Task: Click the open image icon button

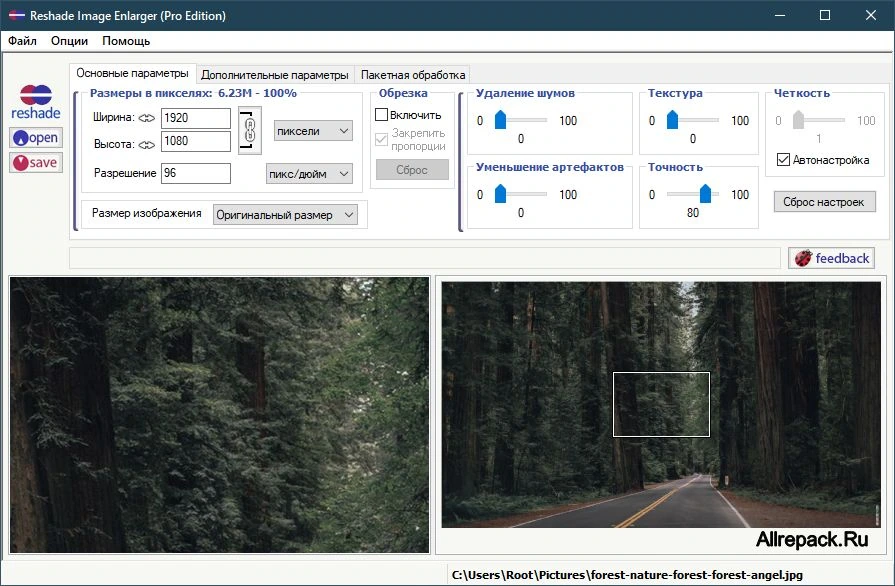Action: coord(36,138)
